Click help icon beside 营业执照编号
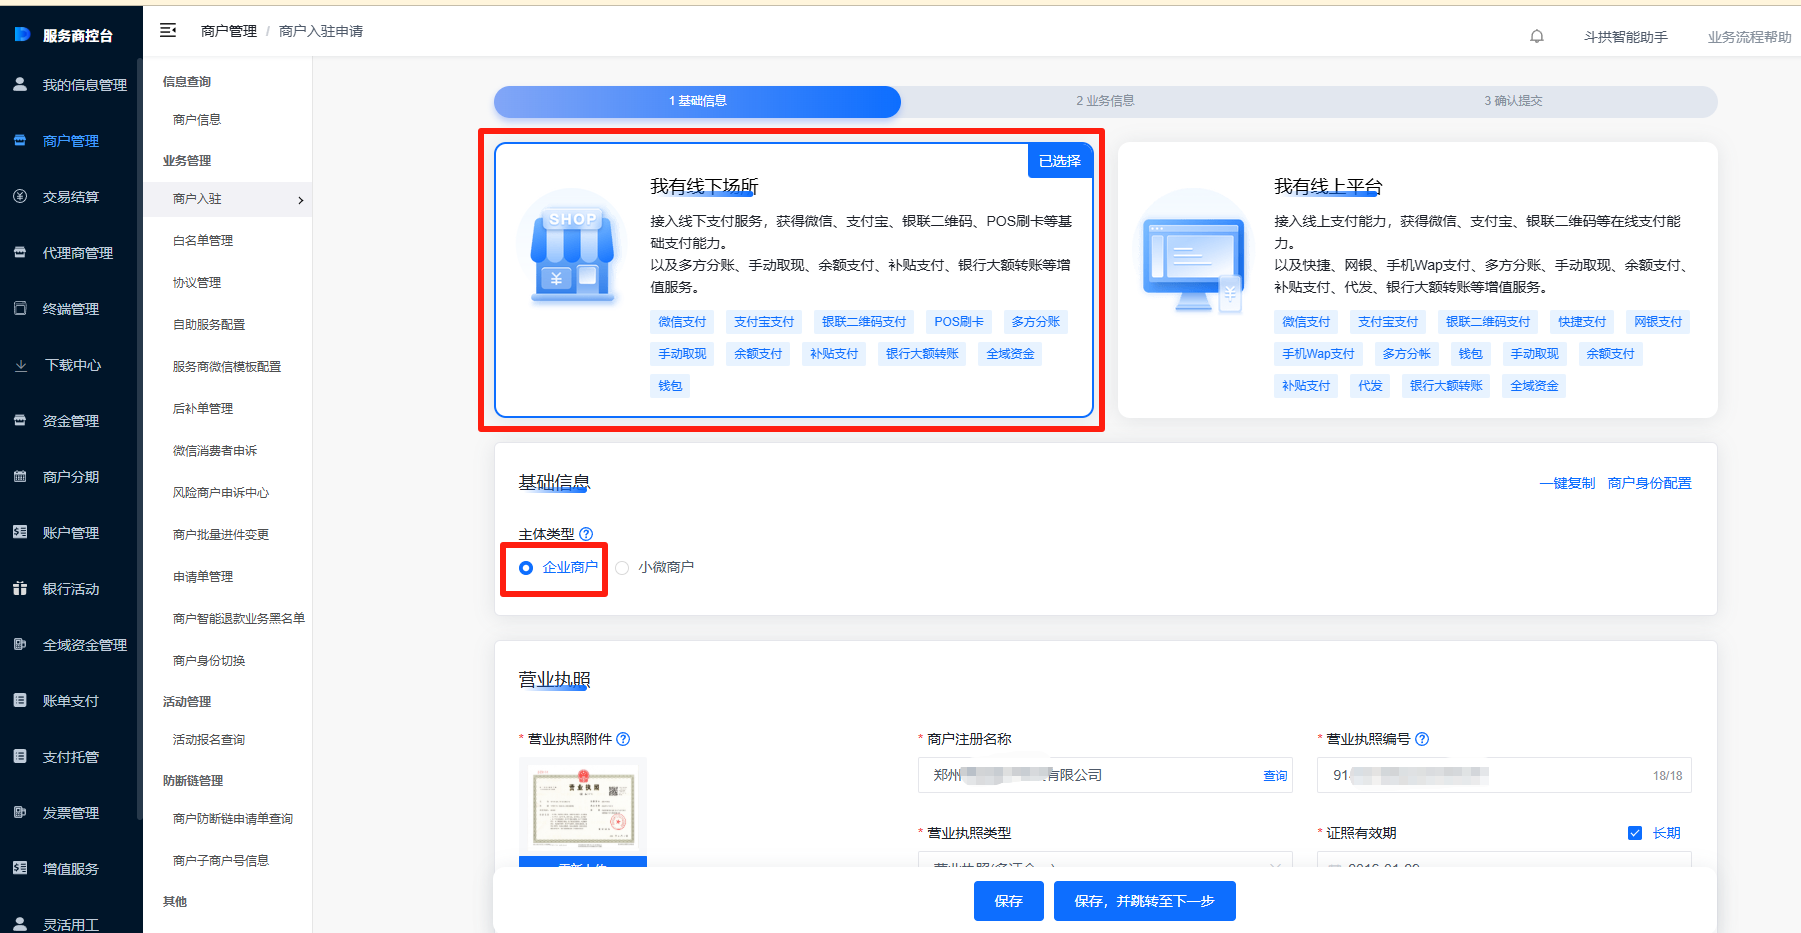 pos(1422,739)
